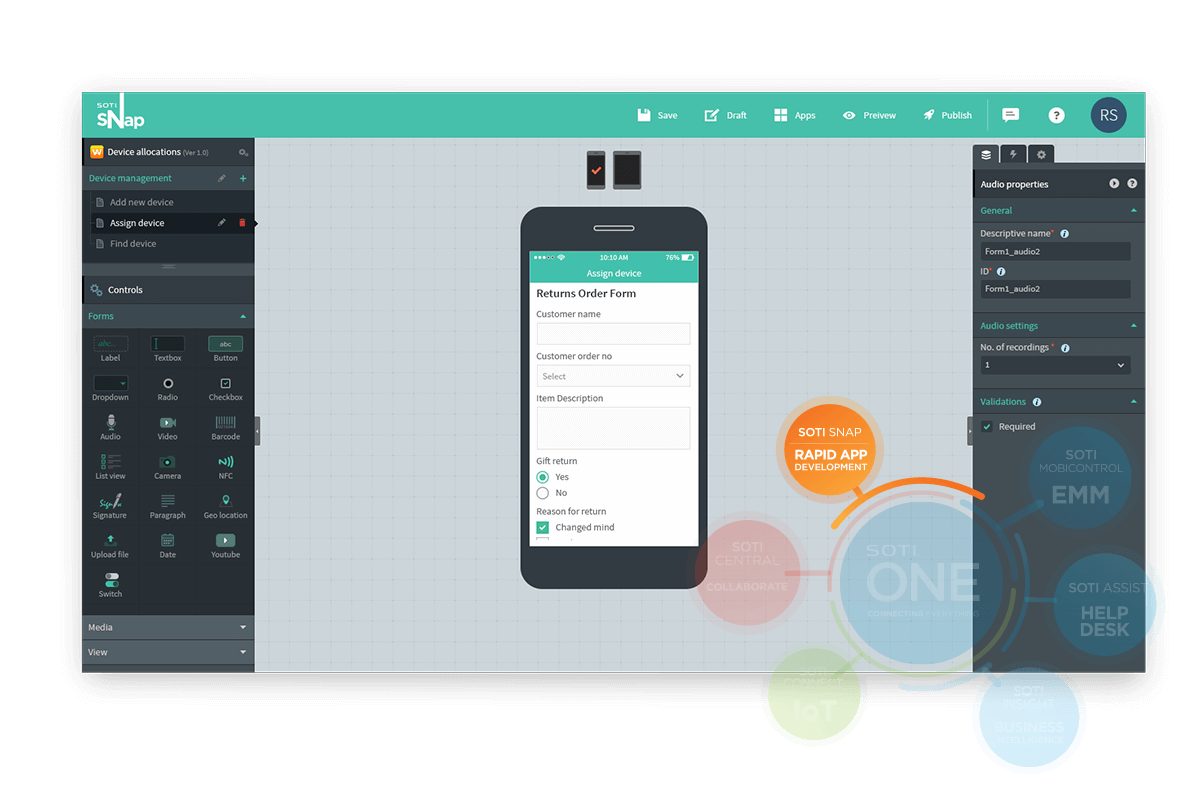The width and height of the screenshot is (1200, 800).
Task: Pick the List view control
Action: tap(110, 467)
